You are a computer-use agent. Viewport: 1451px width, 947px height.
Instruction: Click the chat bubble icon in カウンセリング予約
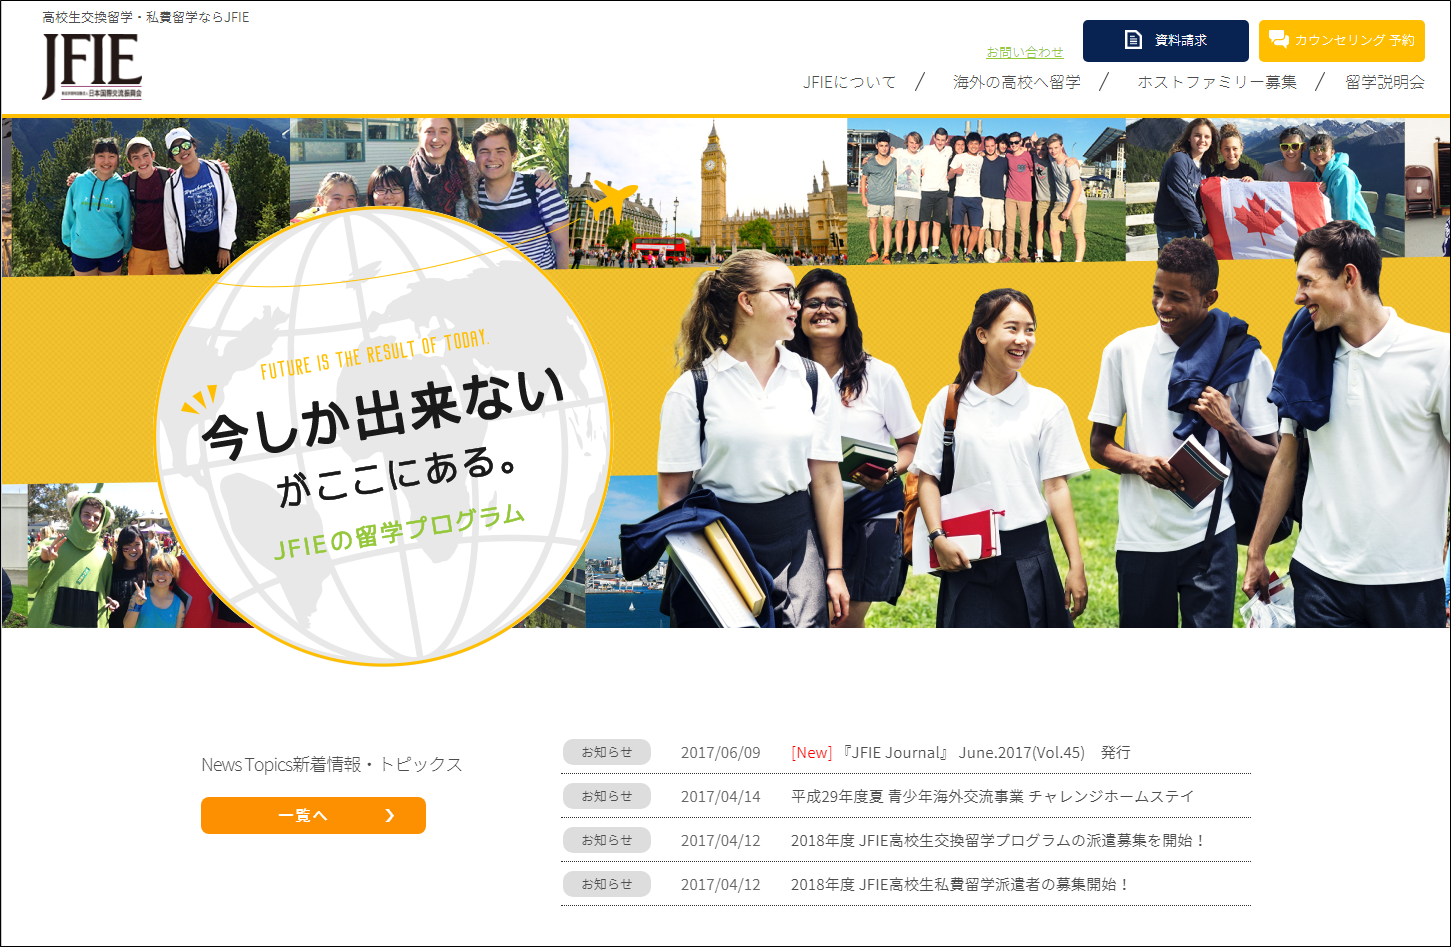[1279, 40]
